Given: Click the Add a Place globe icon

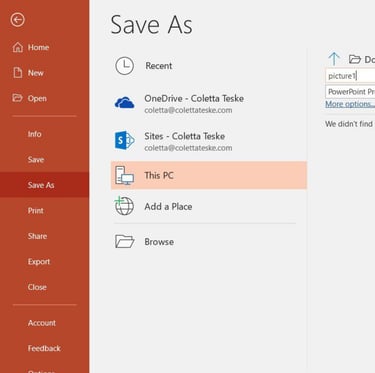Looking at the screenshot, I should (x=124, y=206).
